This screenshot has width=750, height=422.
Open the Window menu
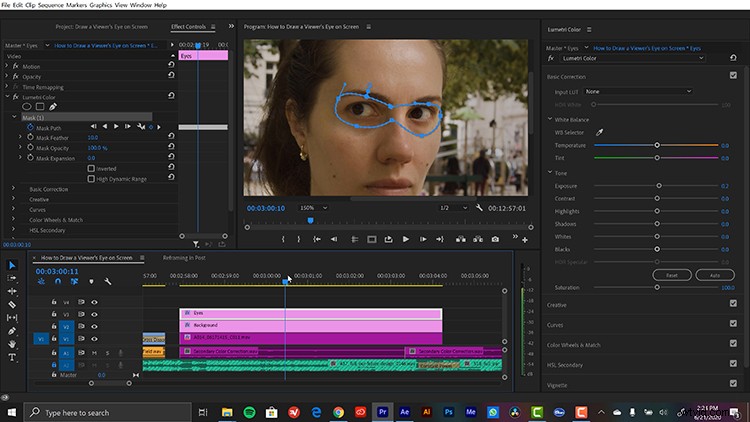pyautogui.click(x=141, y=5)
